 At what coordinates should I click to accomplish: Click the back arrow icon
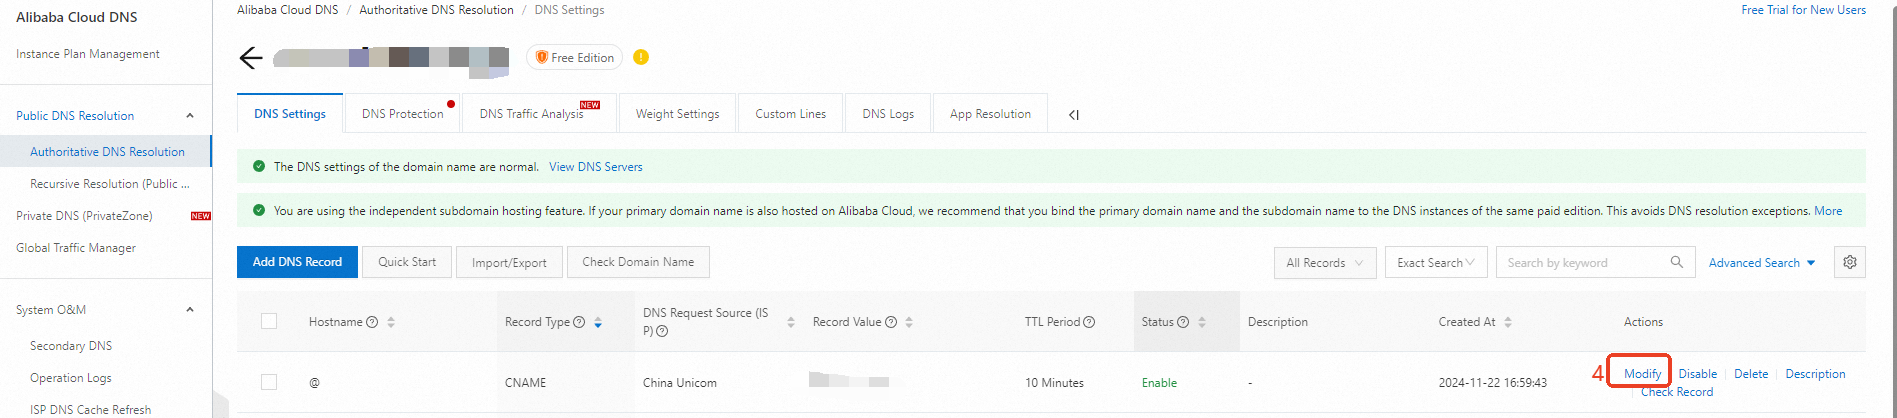(x=251, y=58)
